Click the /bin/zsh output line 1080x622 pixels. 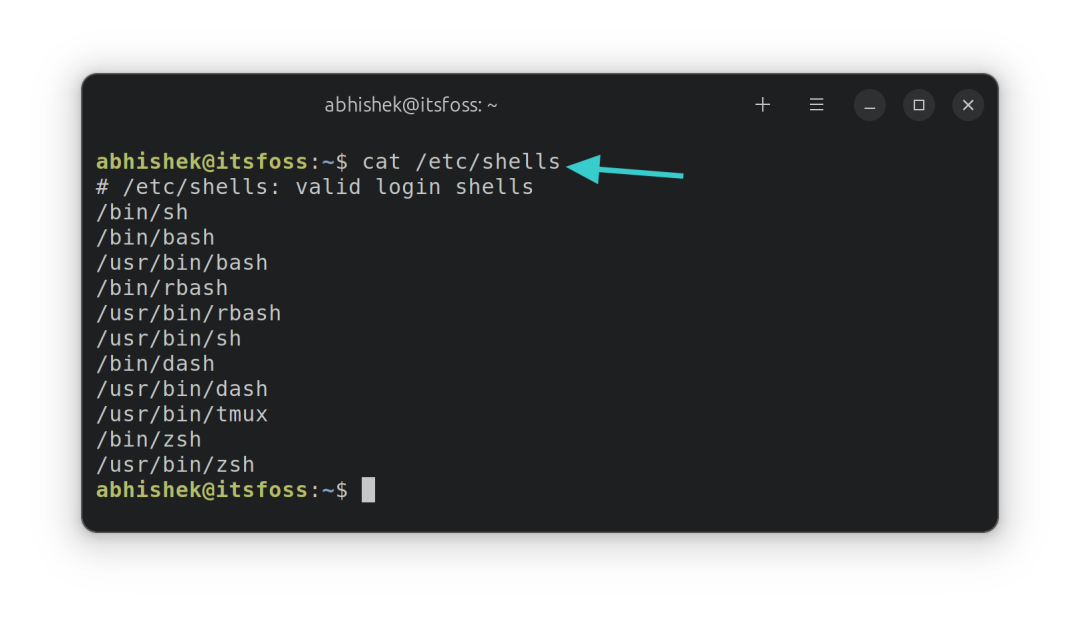tap(149, 439)
